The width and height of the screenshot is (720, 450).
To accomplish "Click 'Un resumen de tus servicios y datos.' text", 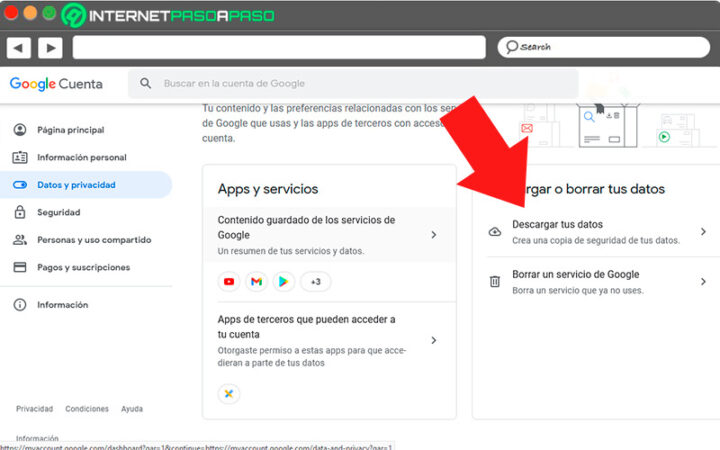I will pos(291,251).
